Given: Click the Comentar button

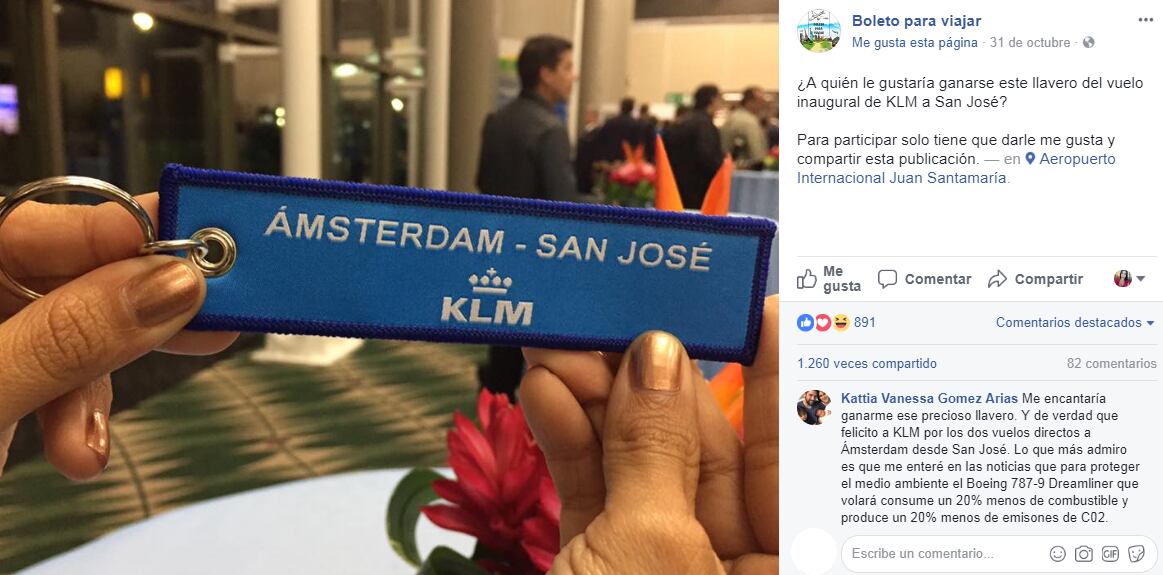Looking at the screenshot, I should [x=924, y=279].
